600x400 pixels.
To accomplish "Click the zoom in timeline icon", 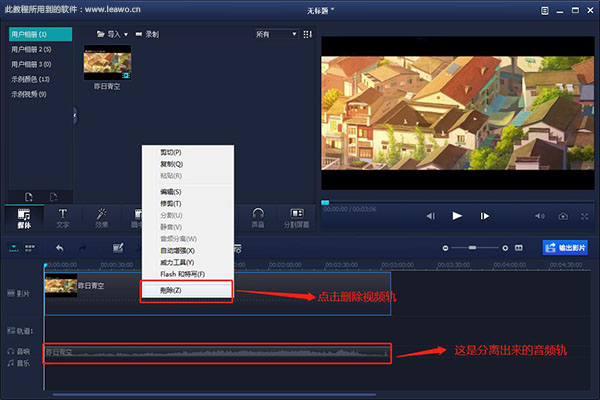I will coord(505,248).
